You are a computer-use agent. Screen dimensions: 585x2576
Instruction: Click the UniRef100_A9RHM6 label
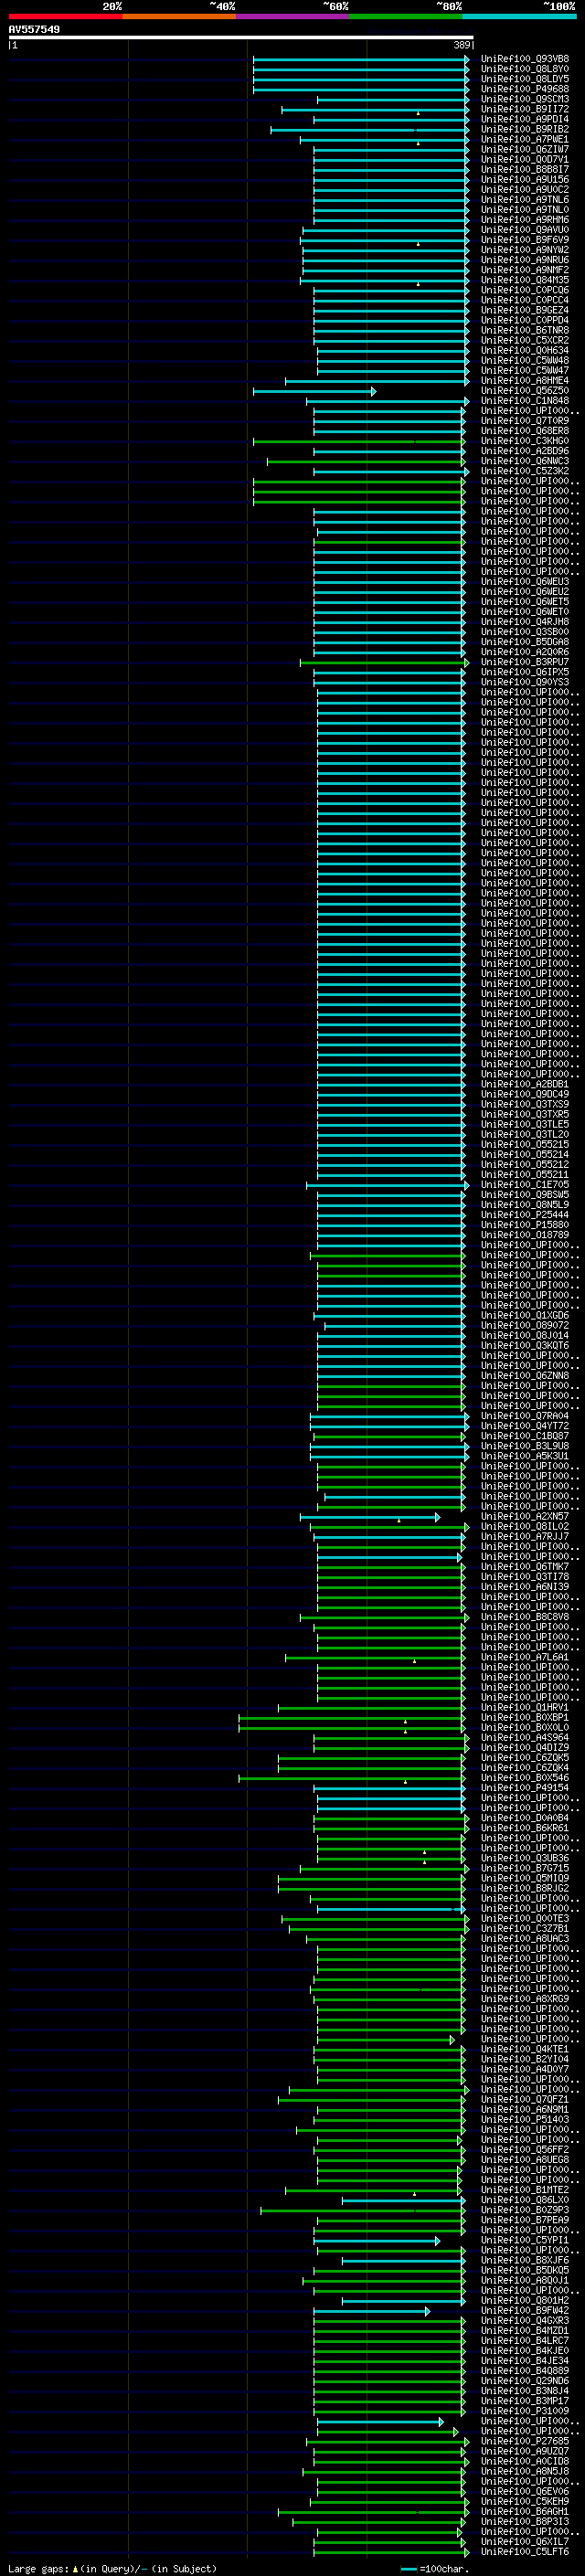[x=525, y=220]
